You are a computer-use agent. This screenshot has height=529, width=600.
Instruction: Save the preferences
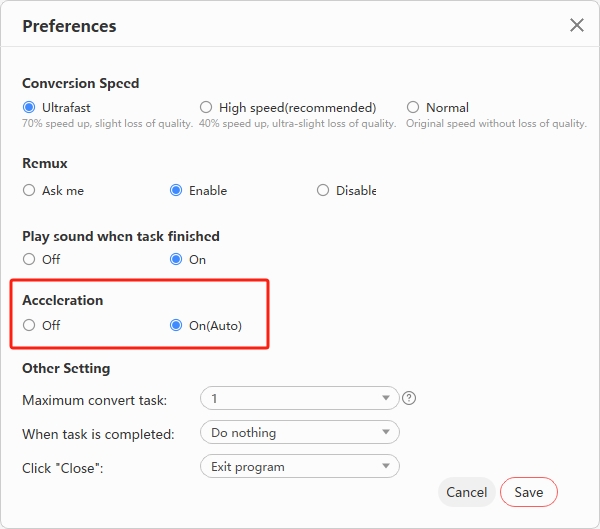click(x=528, y=492)
